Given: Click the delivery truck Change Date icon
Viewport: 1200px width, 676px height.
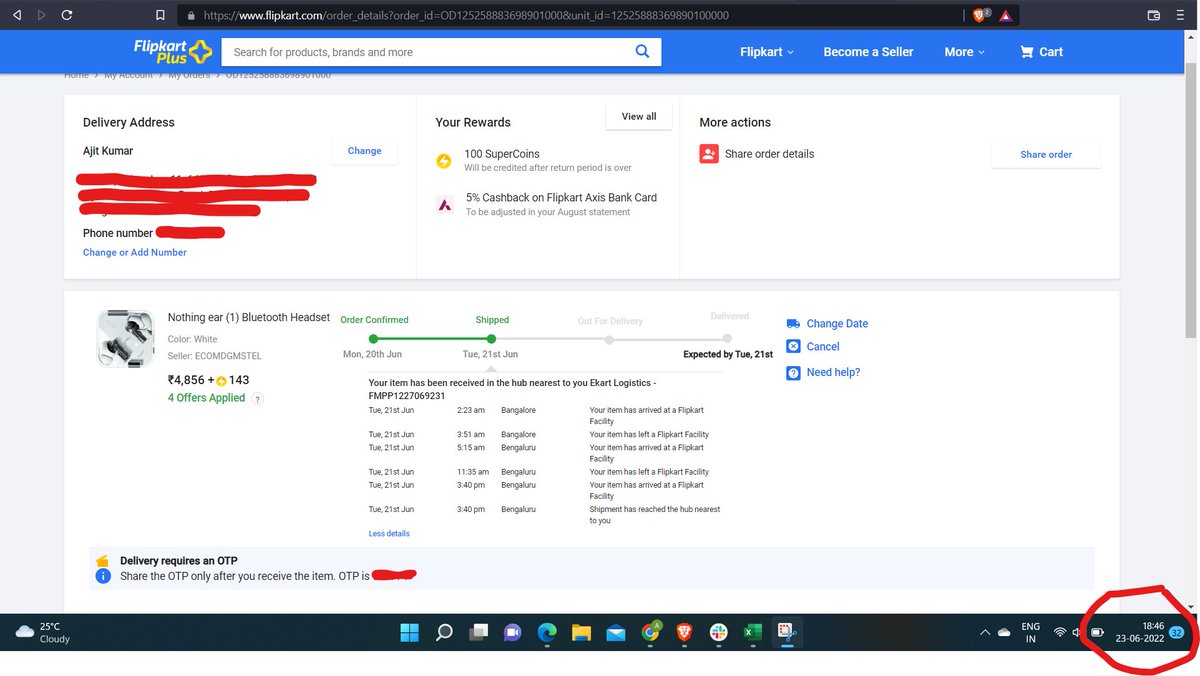Looking at the screenshot, I should [x=793, y=324].
